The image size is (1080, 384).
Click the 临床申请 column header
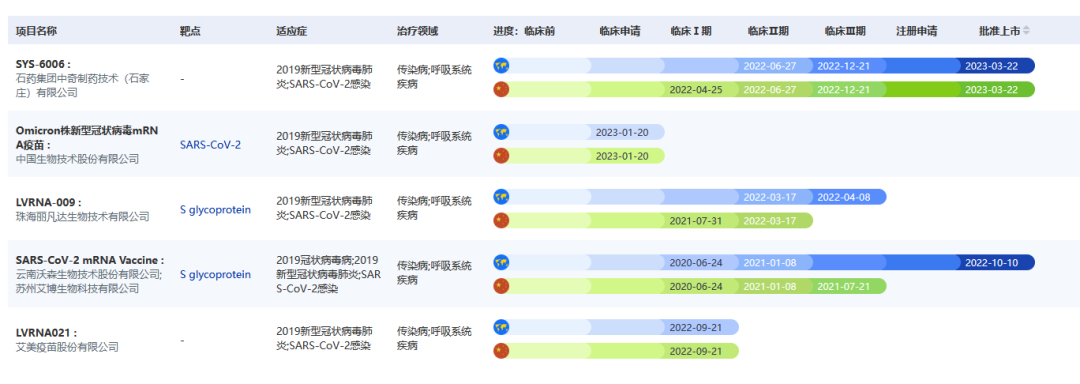(x=620, y=31)
